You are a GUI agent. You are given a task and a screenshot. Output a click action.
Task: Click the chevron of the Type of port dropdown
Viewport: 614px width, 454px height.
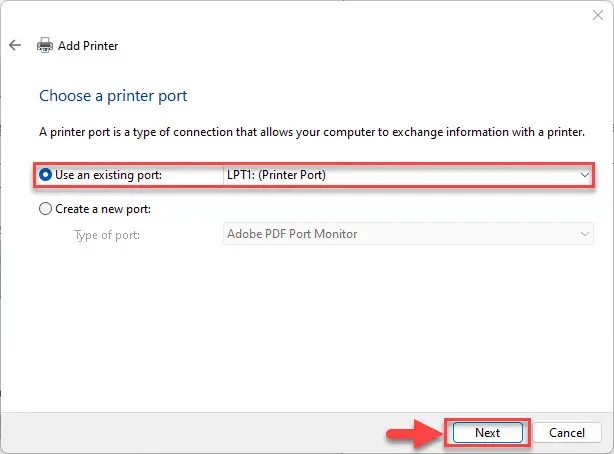(x=585, y=234)
